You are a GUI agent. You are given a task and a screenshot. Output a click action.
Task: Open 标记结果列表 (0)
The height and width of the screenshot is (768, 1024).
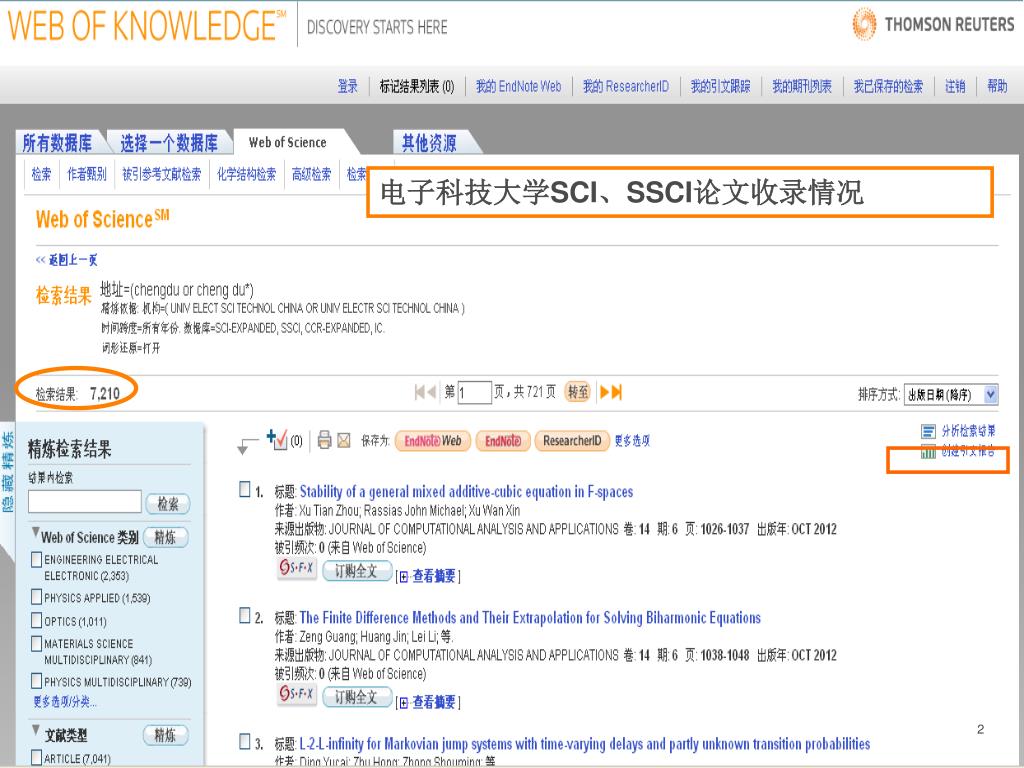417,86
